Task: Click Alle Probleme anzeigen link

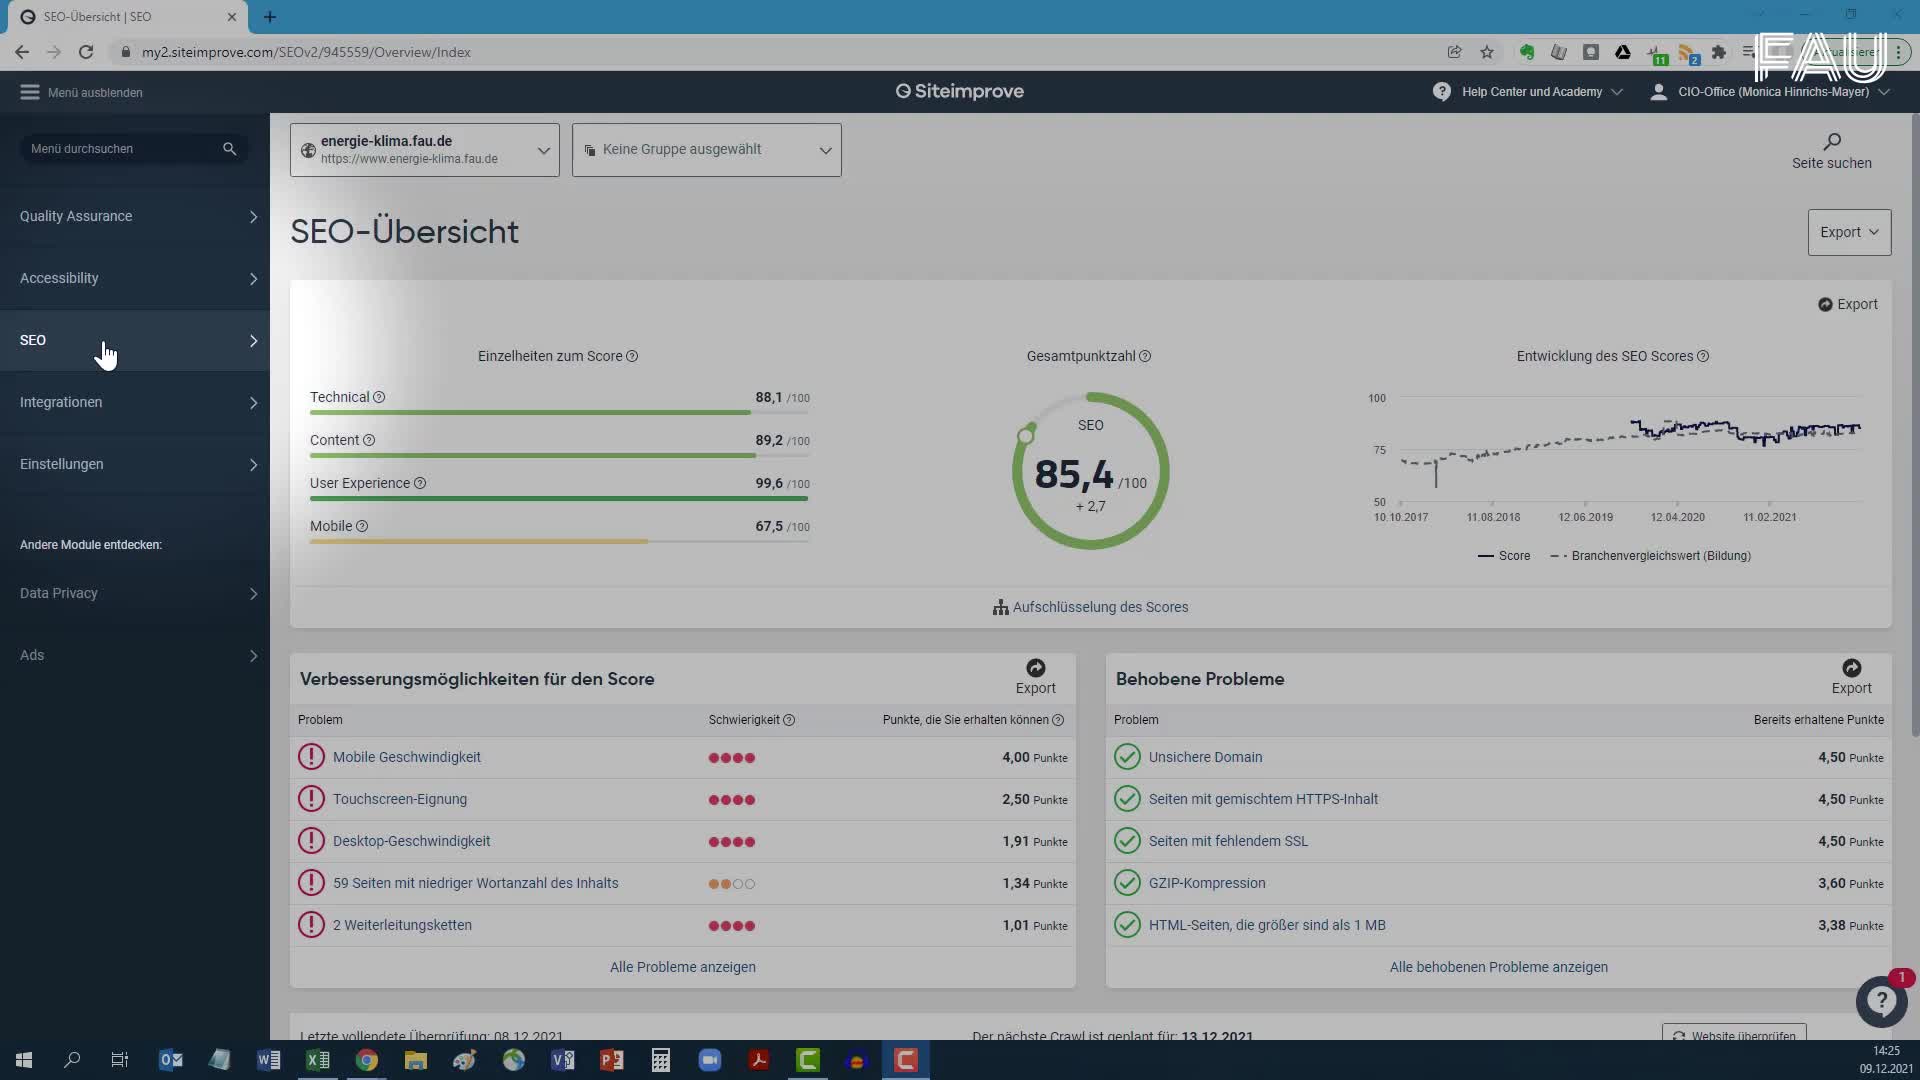Action: click(x=682, y=967)
